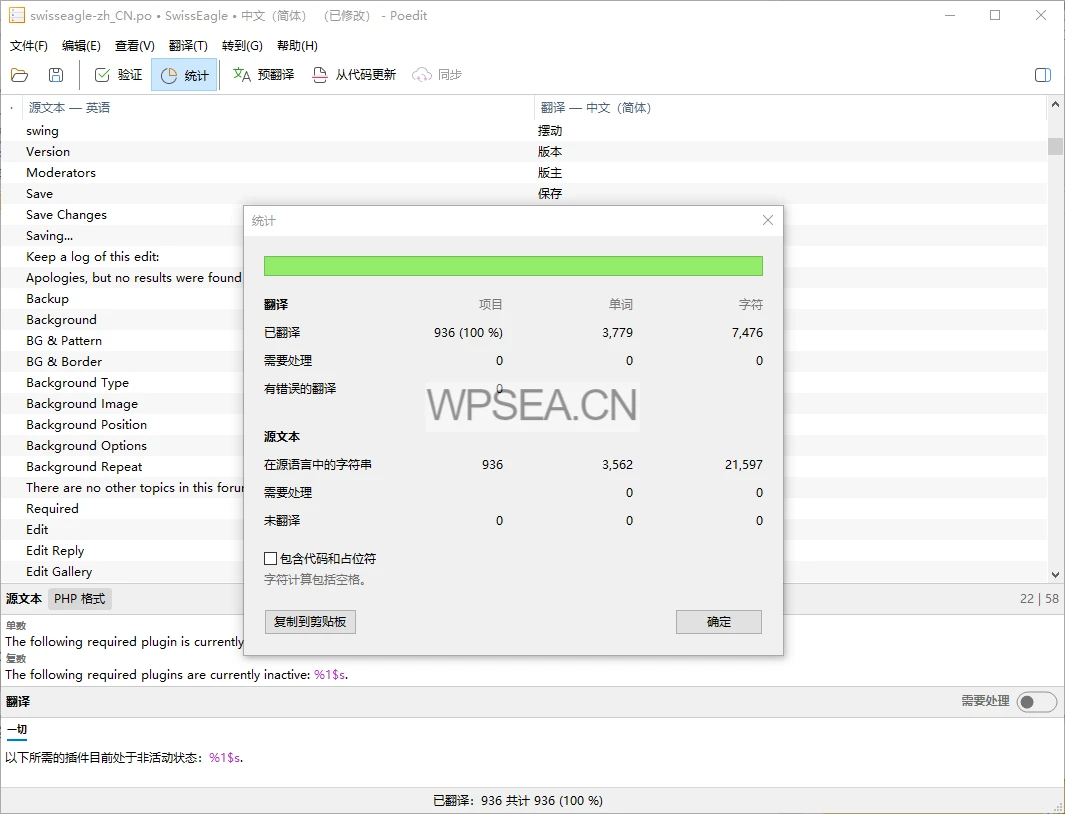Viewport: 1065px width, 814px height.
Task: Toggle the 需要处理 switch
Action: coord(1036,702)
